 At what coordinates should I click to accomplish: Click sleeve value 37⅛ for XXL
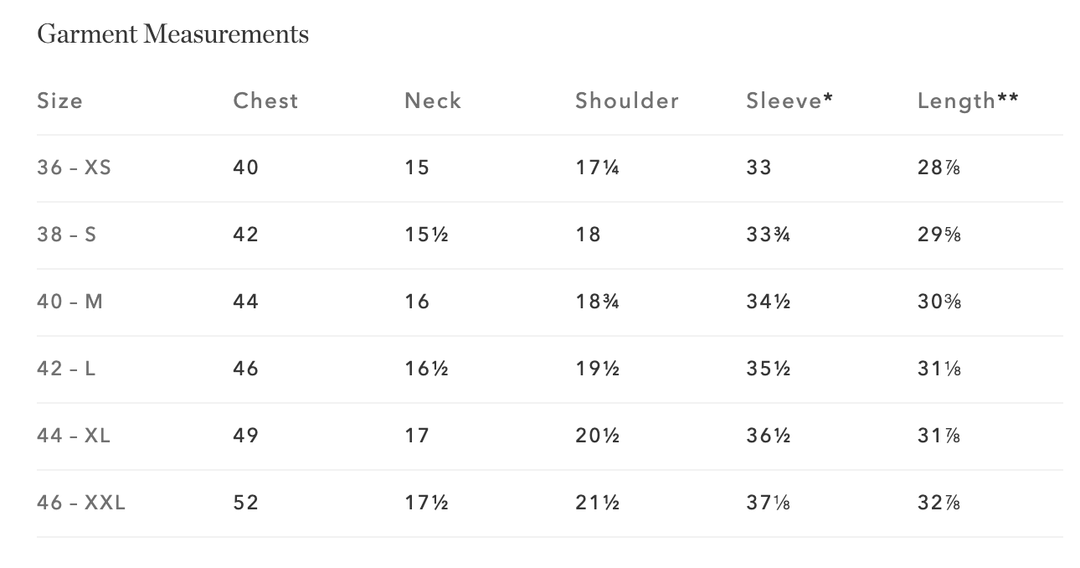click(769, 503)
